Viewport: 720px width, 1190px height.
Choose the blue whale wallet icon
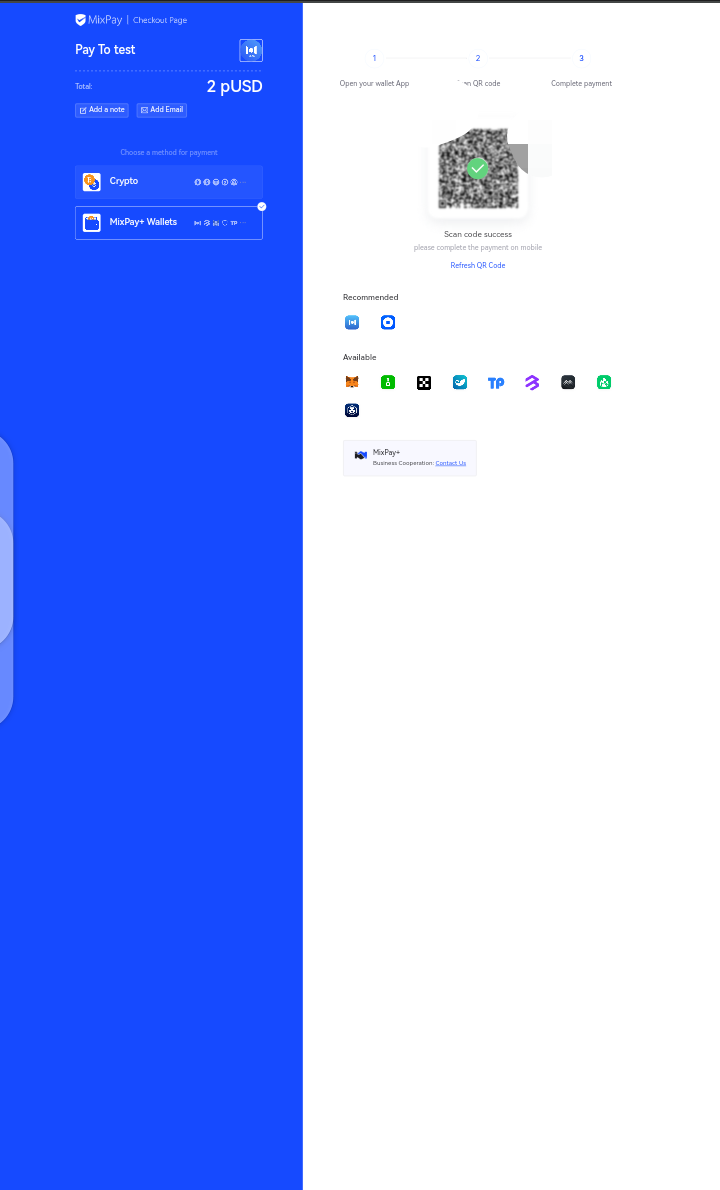460,382
